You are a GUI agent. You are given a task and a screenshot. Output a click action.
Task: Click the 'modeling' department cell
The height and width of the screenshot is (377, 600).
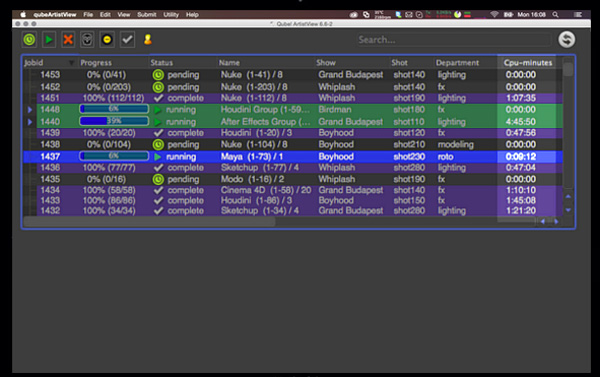pyautogui.click(x=456, y=145)
